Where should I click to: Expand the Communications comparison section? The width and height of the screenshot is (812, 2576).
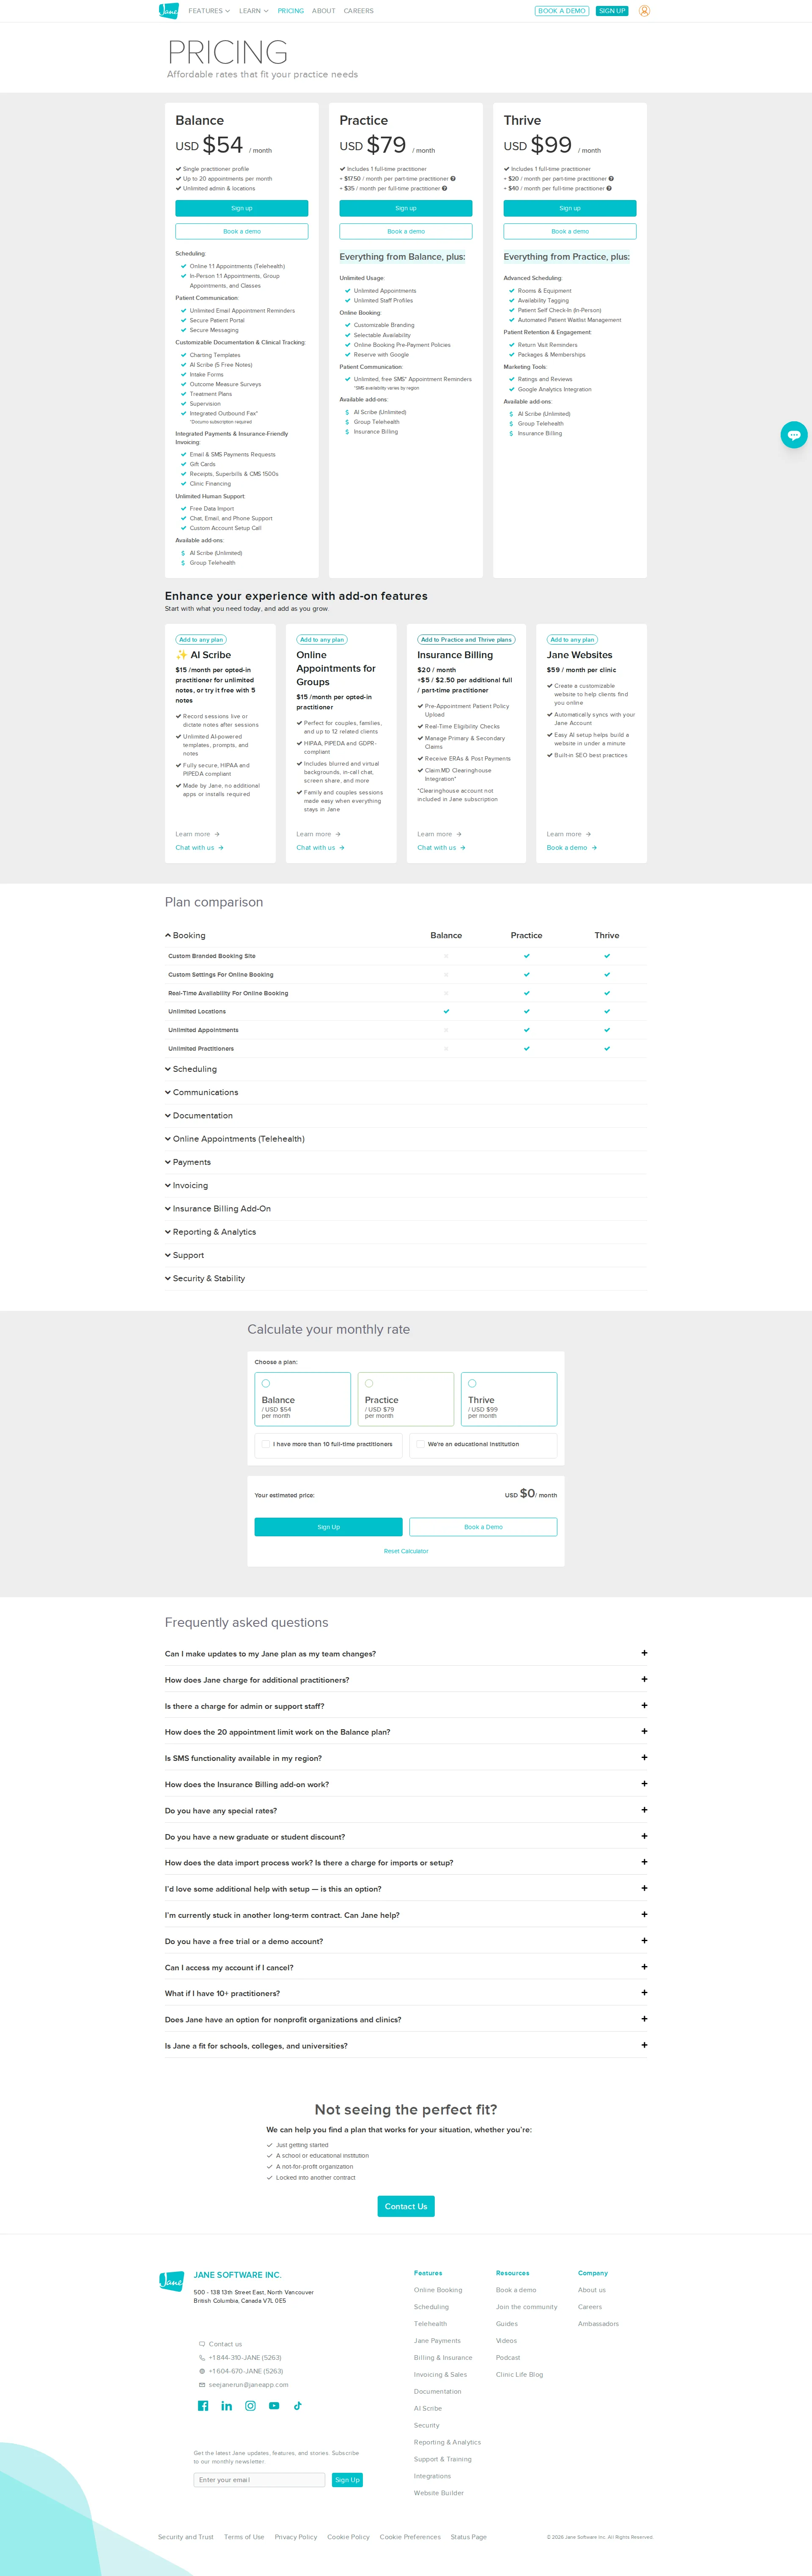tap(202, 1093)
